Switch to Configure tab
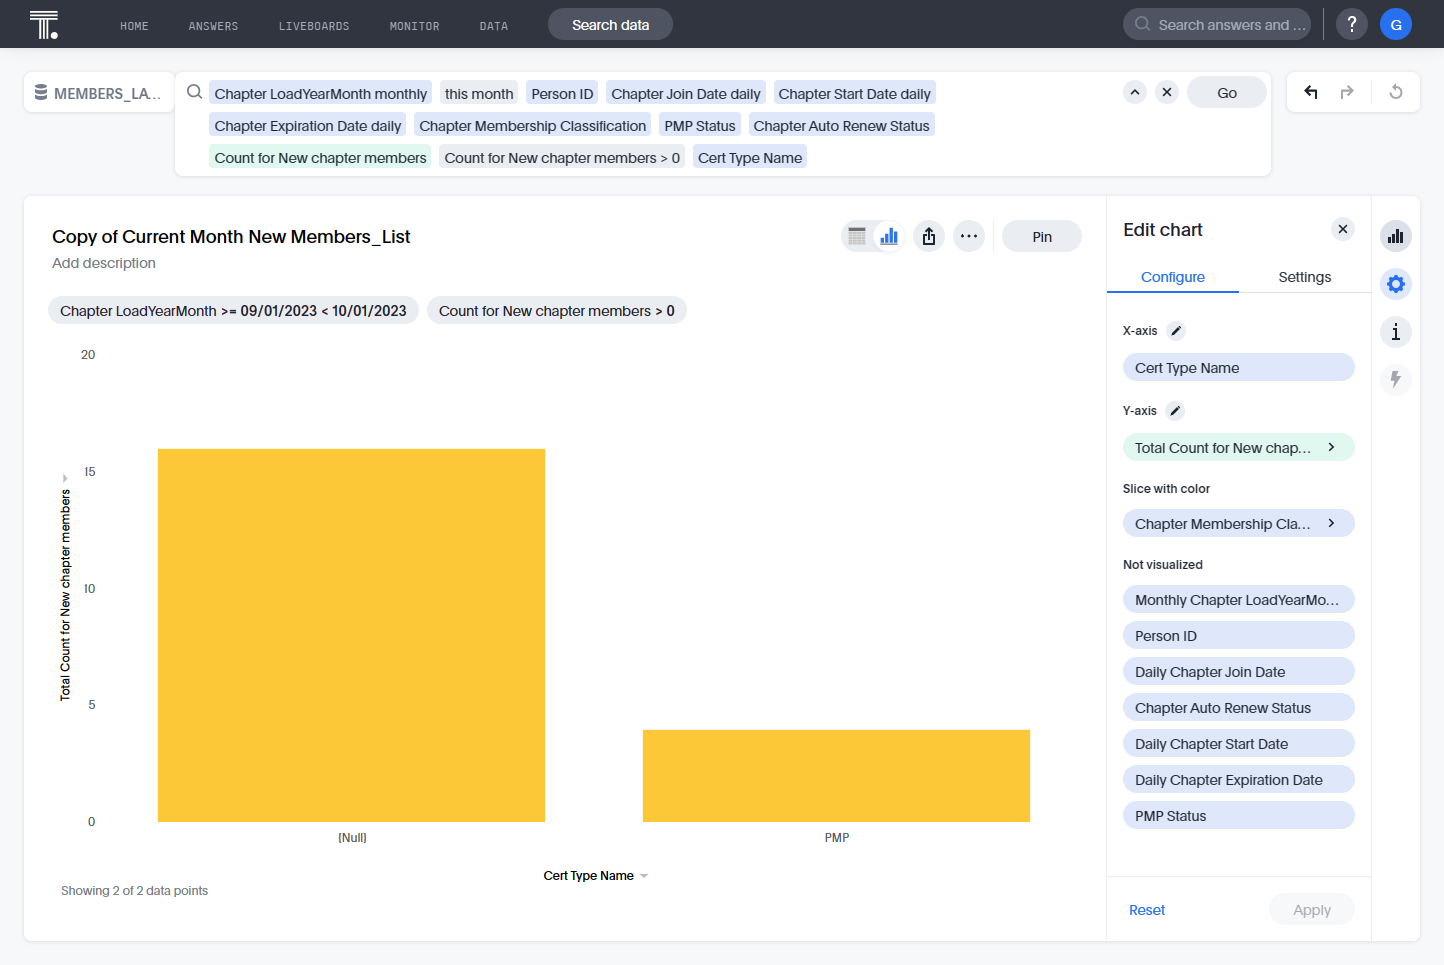This screenshot has width=1444, height=965. [x=1173, y=277]
